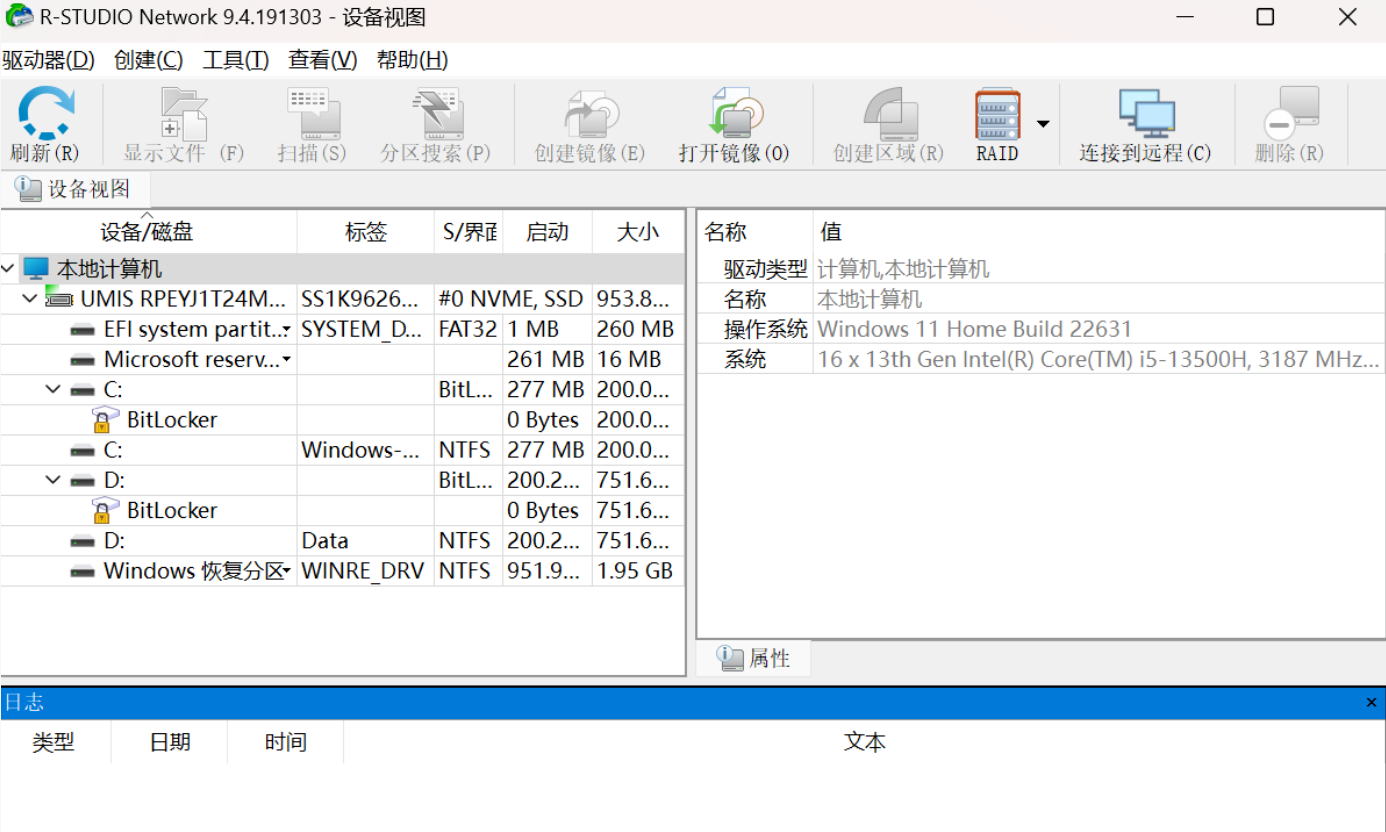
Task: Click the RAID toolbar icon
Action: [997, 115]
